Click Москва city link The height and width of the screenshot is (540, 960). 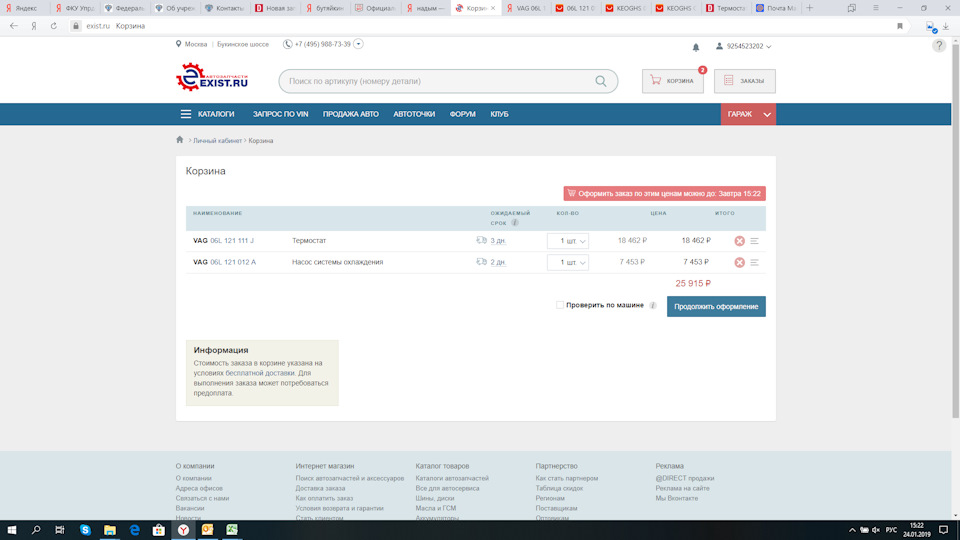(x=196, y=44)
